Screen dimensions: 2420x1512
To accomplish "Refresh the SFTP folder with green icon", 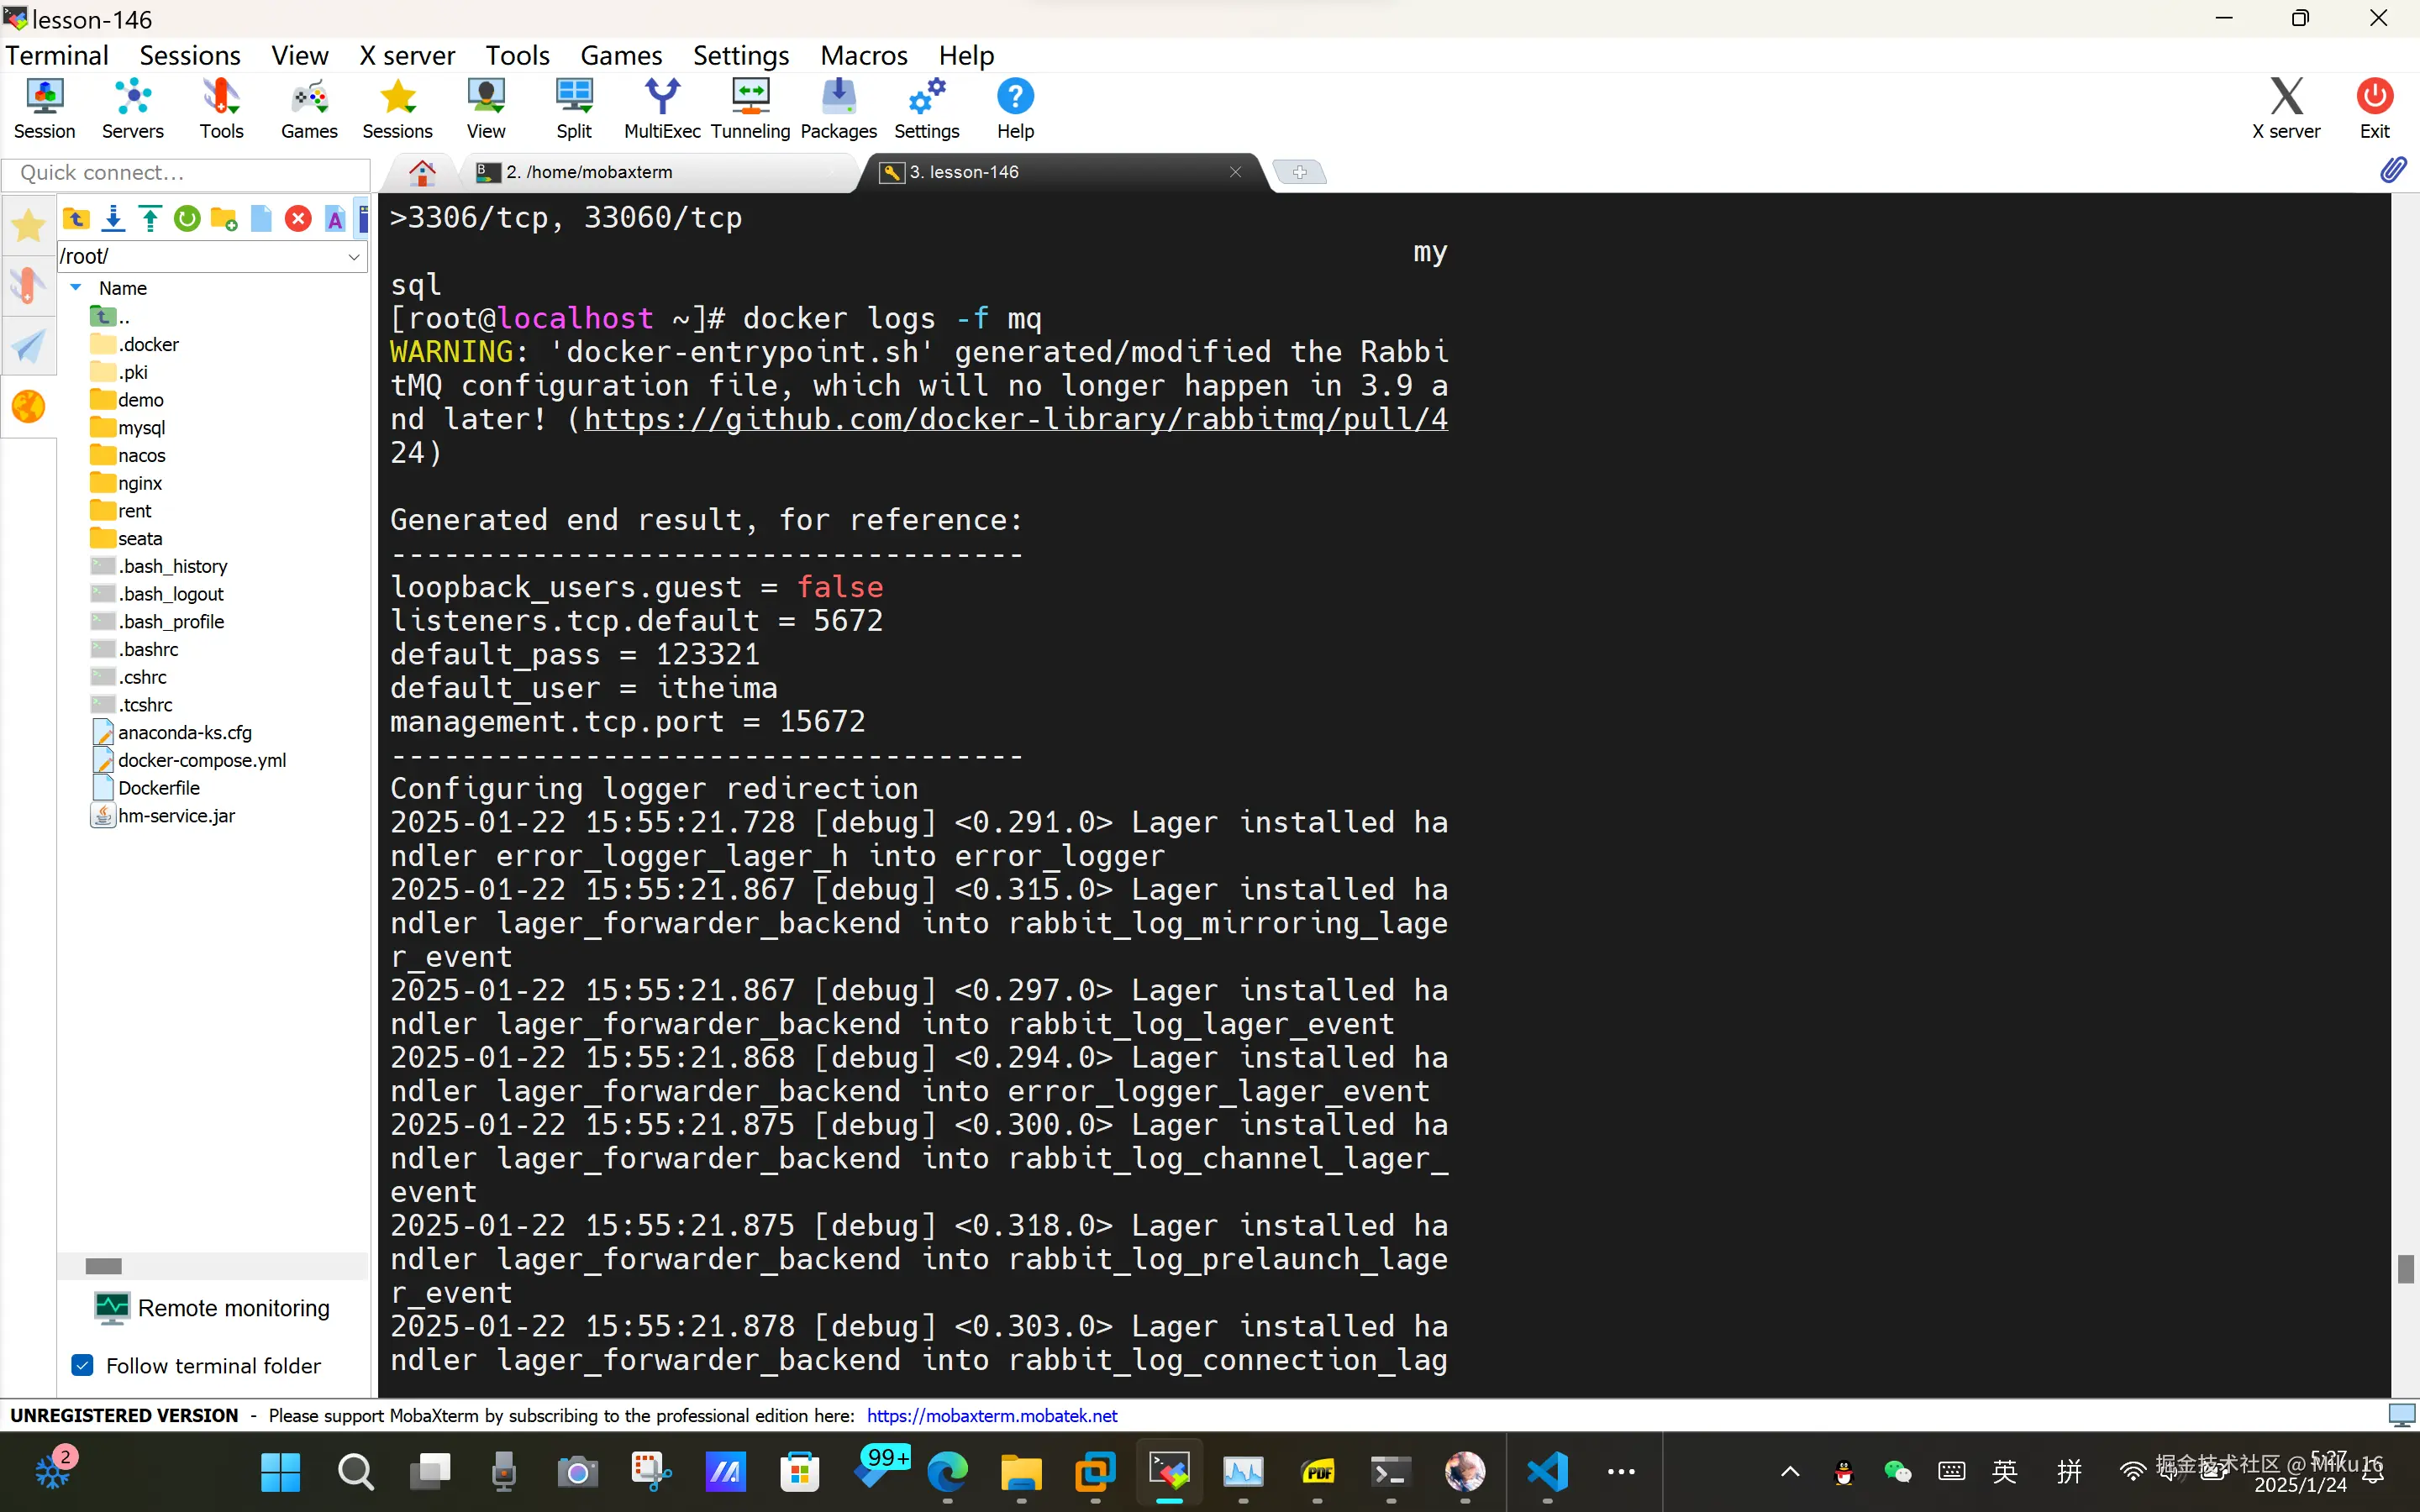I will [x=187, y=219].
